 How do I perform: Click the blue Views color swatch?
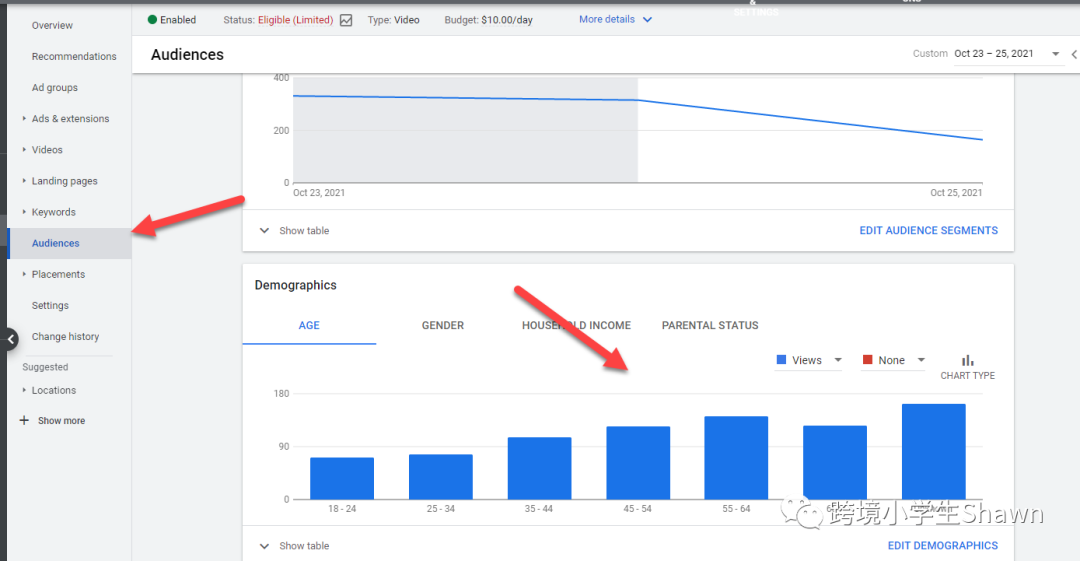tap(782, 361)
